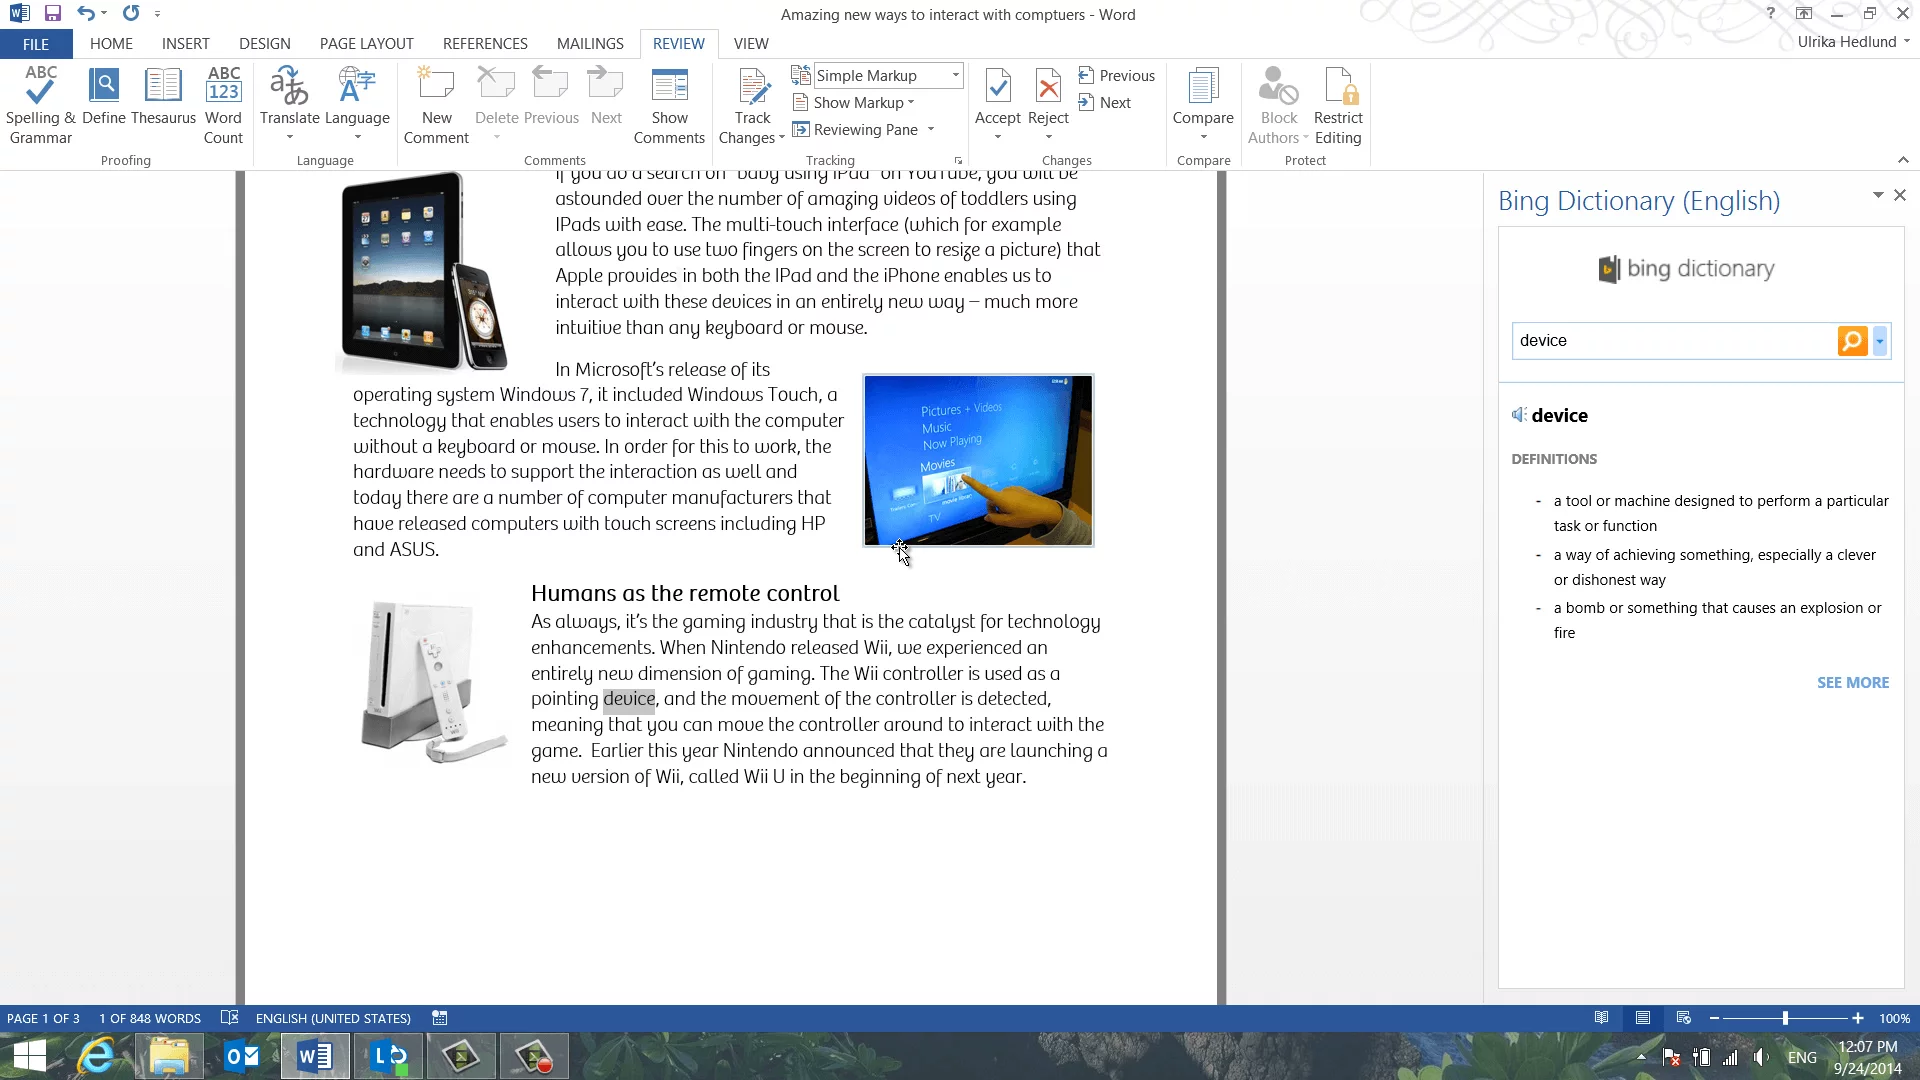Image resolution: width=1920 pixels, height=1080 pixels.
Task: Search with Bing dictionary magnifier button
Action: [1852, 341]
